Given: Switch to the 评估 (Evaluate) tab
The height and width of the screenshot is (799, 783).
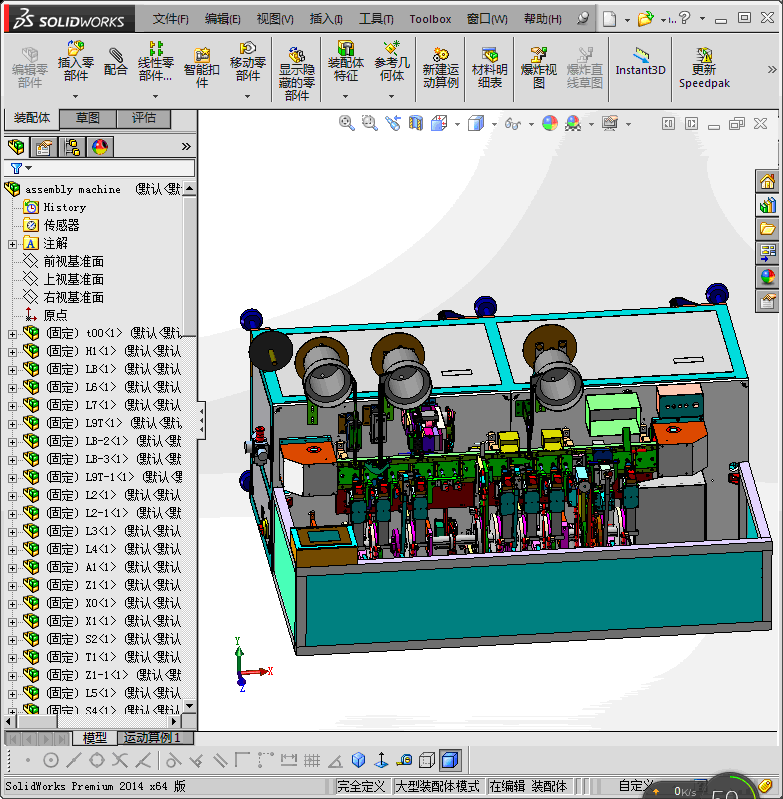Looking at the screenshot, I should pyautogui.click(x=144, y=118).
